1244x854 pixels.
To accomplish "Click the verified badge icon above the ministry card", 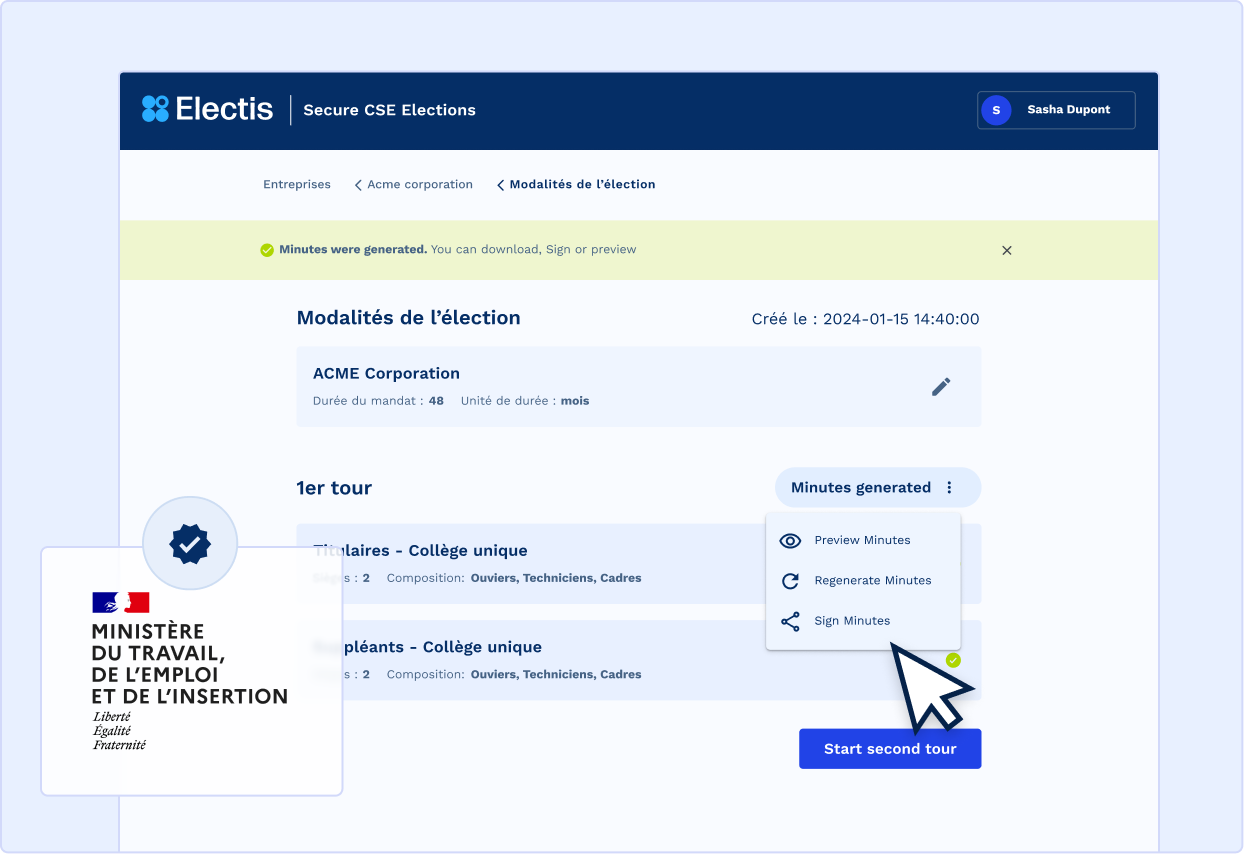I will [x=190, y=544].
